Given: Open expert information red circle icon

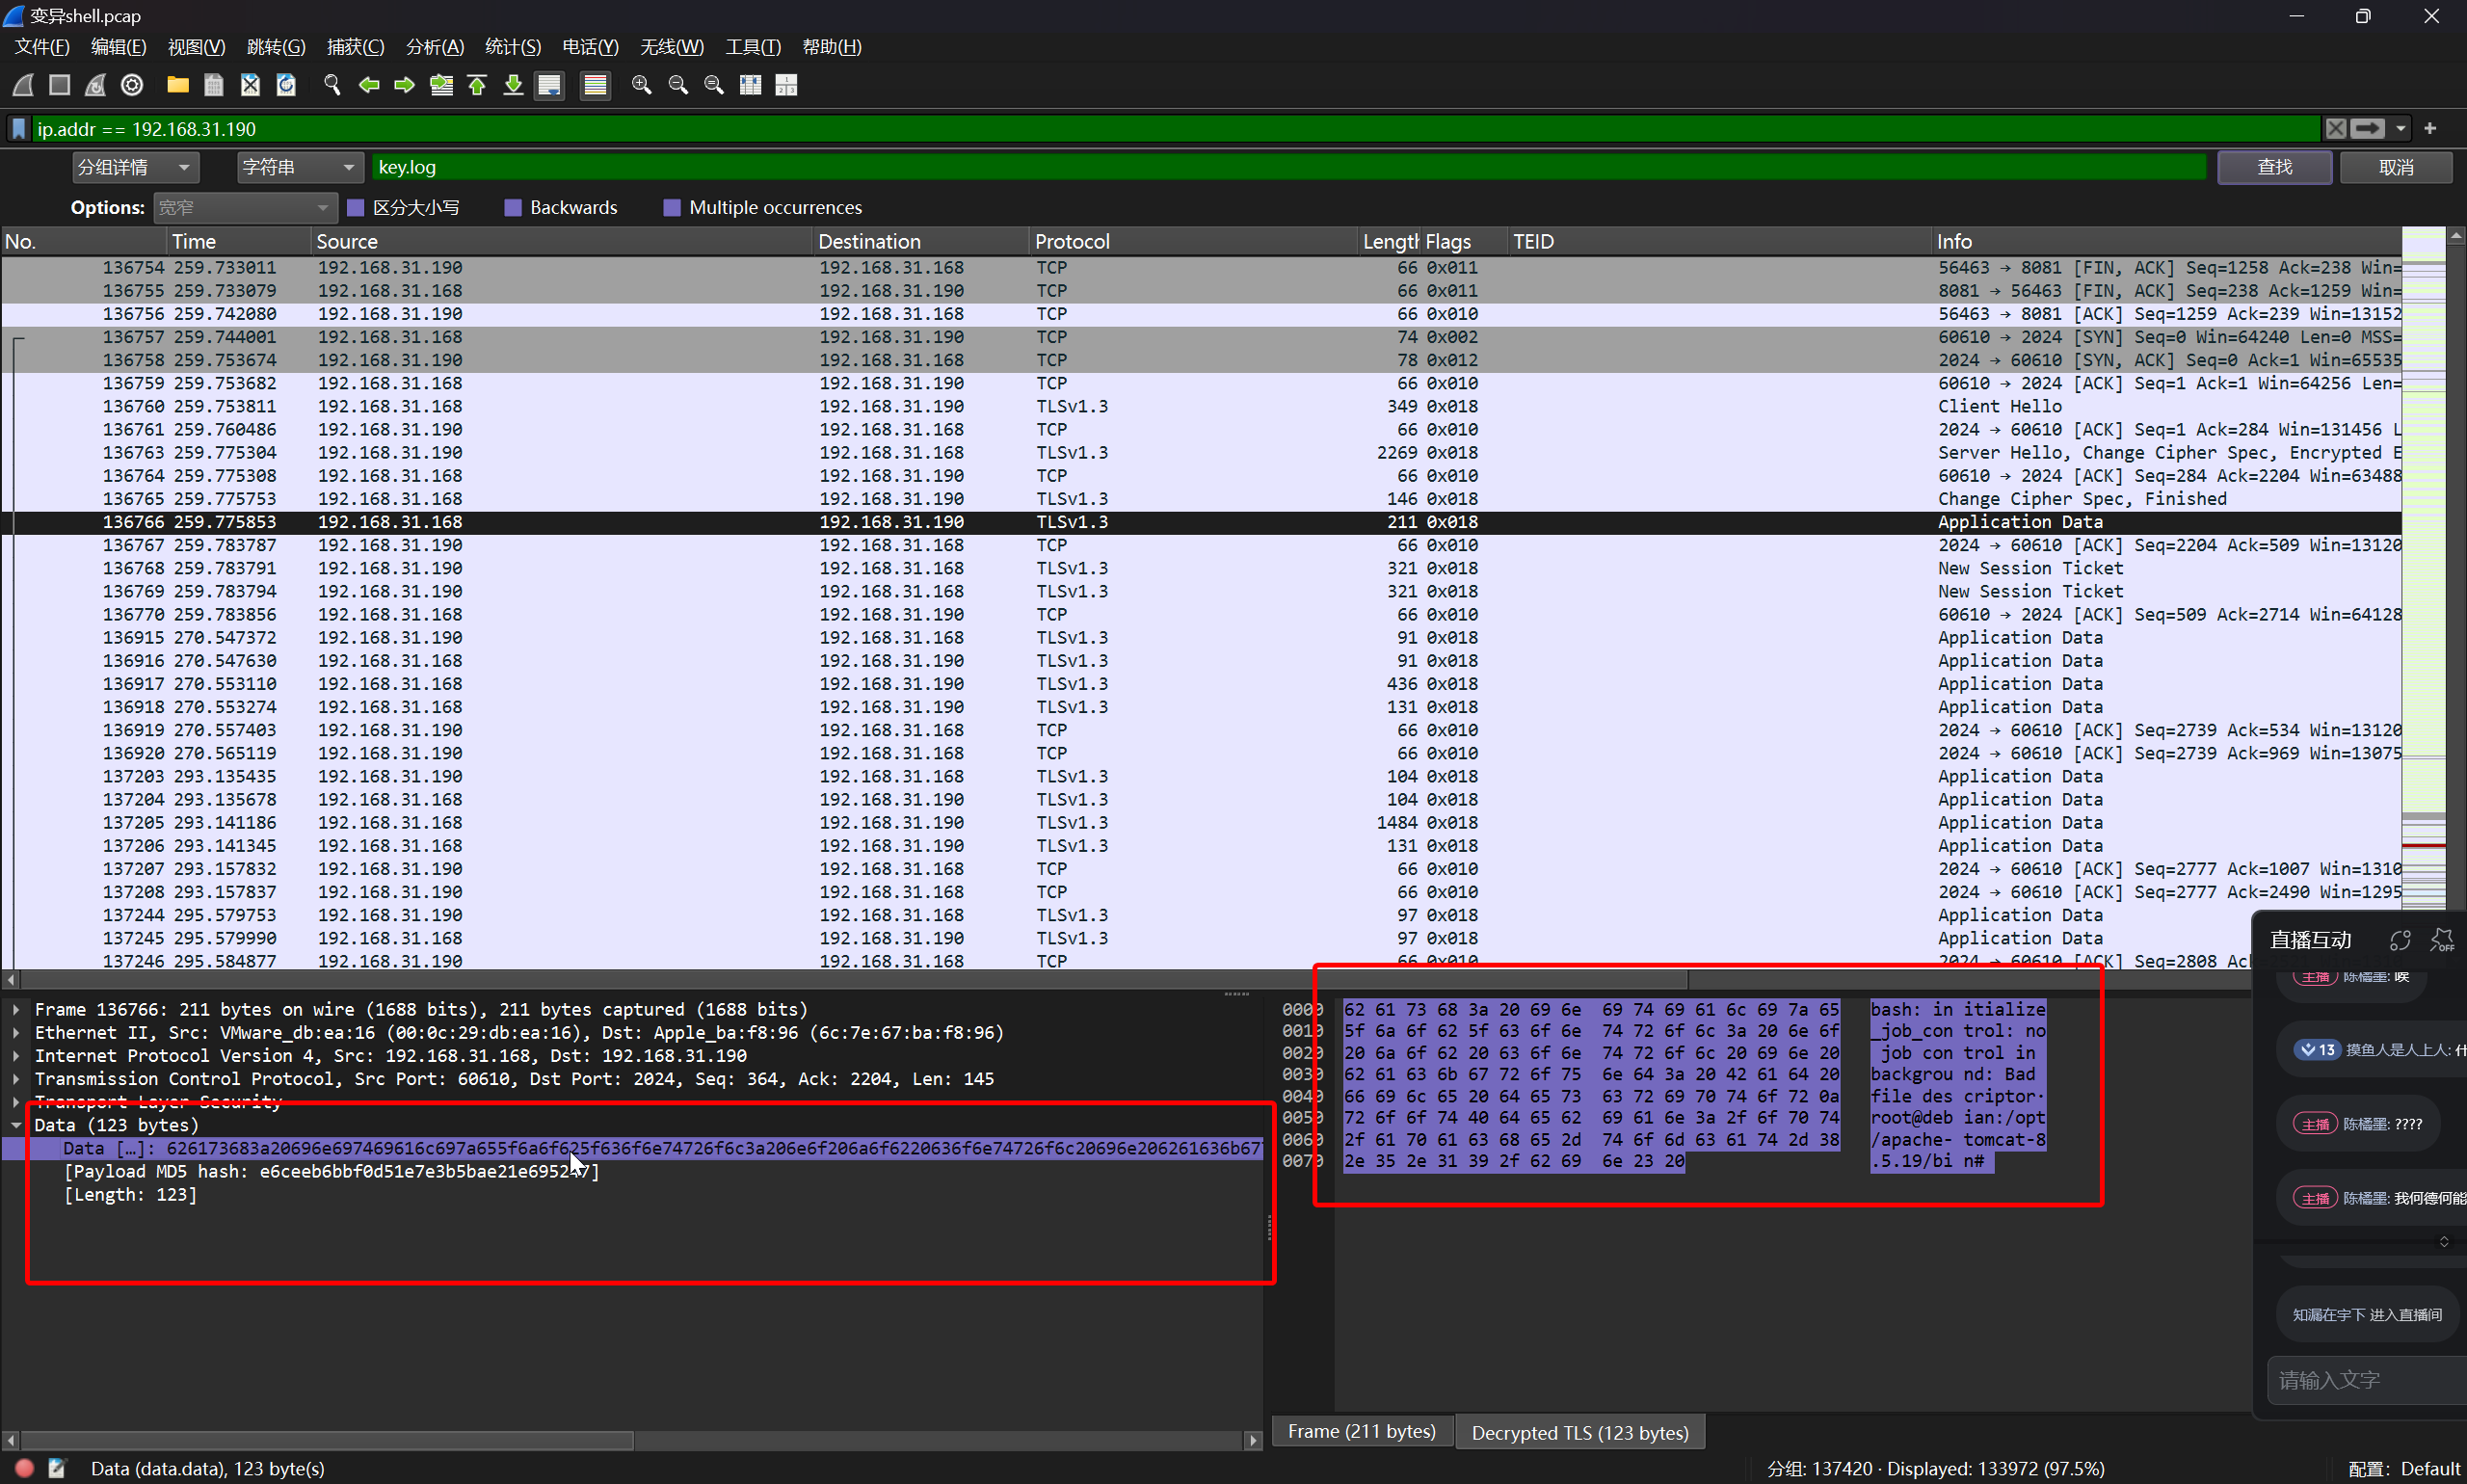Looking at the screenshot, I should [25, 1468].
